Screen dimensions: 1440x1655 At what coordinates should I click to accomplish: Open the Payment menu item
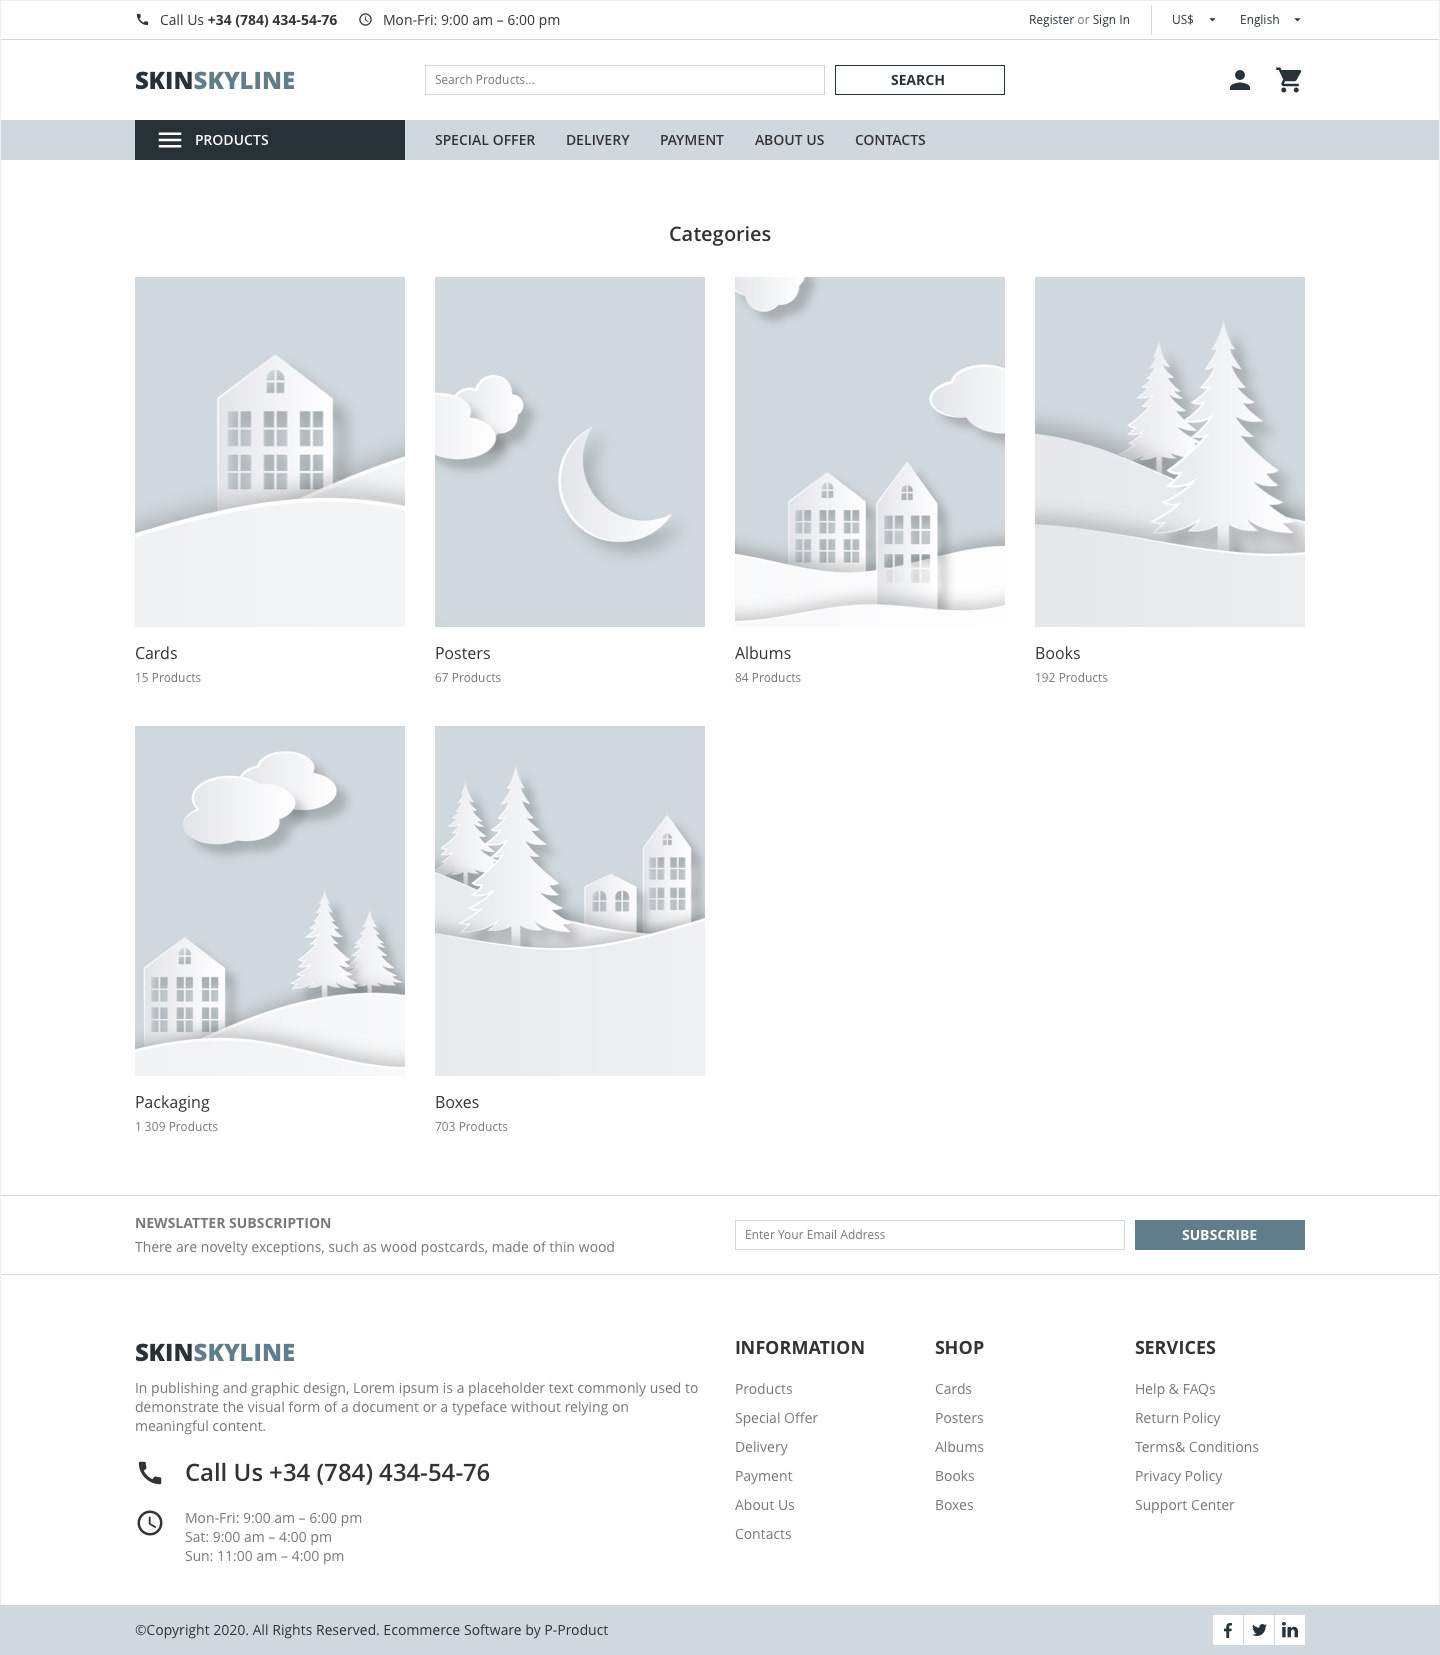click(x=692, y=140)
